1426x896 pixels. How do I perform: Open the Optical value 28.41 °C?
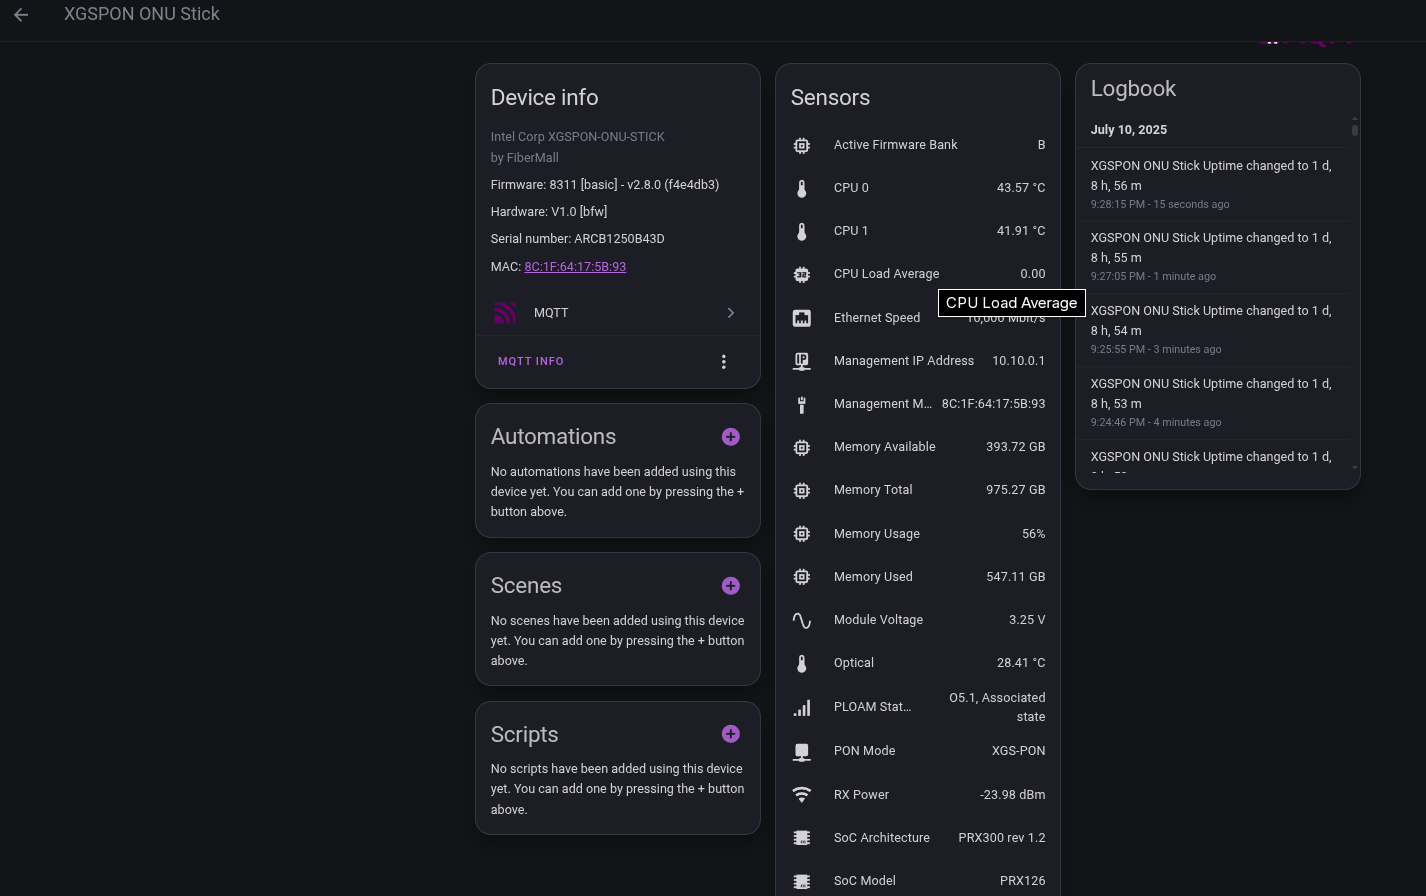pyautogui.click(x=1021, y=663)
